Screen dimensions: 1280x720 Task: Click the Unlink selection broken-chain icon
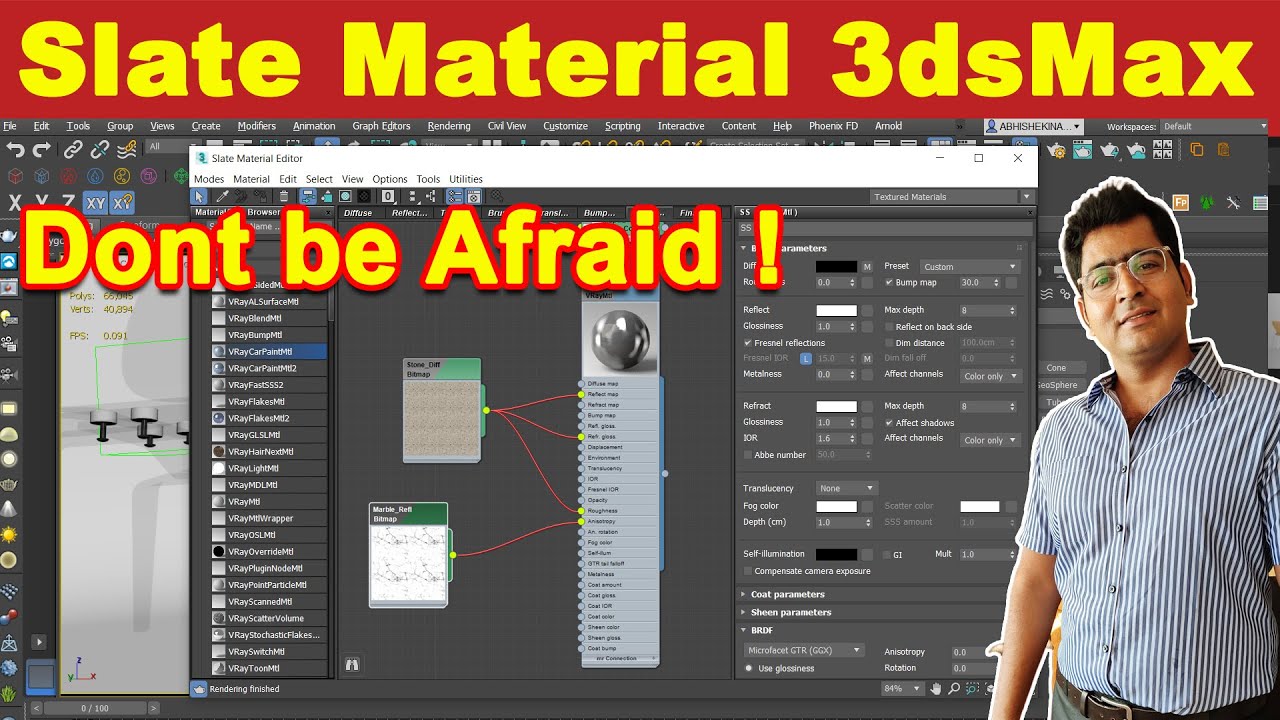[100, 150]
